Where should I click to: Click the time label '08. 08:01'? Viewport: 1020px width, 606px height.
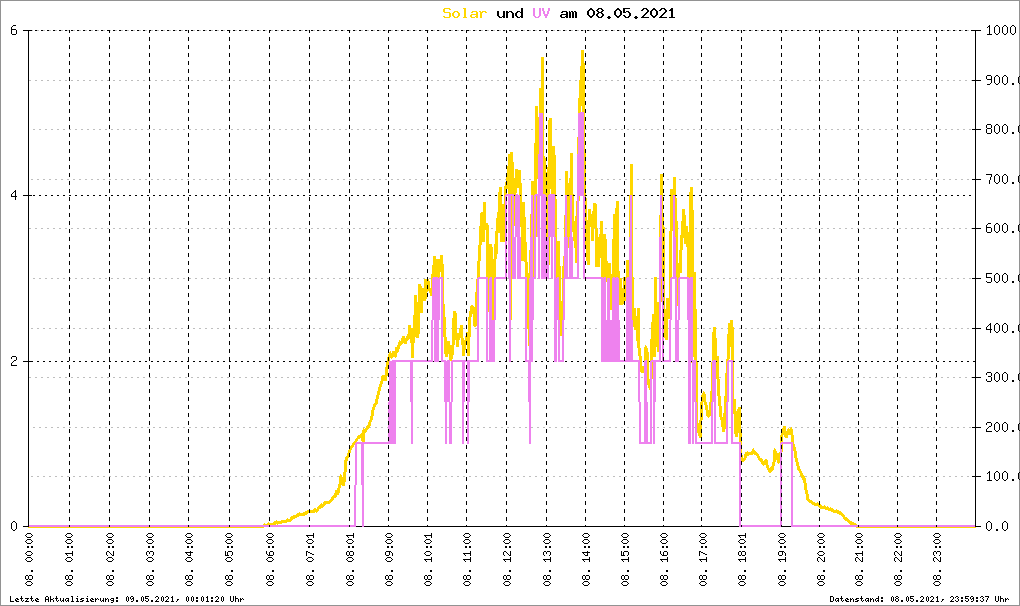pyautogui.click(x=350, y=559)
